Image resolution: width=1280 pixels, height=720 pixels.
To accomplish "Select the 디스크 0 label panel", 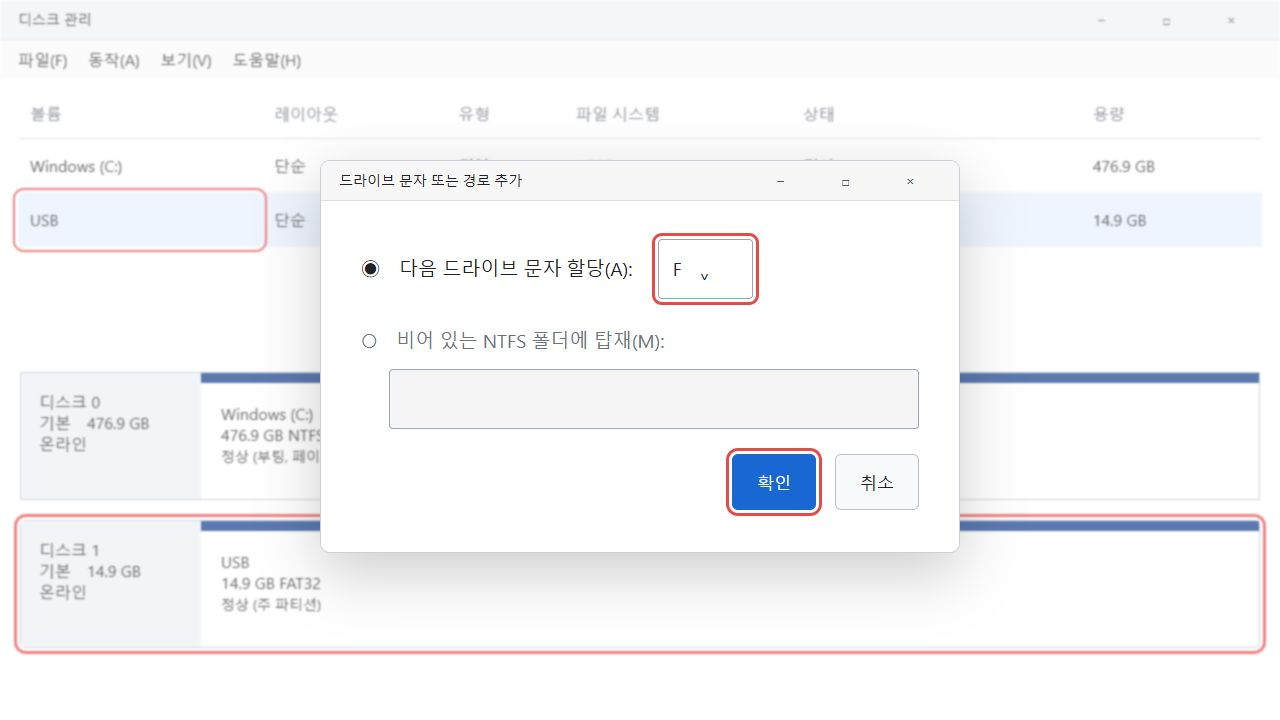I will click(x=111, y=436).
